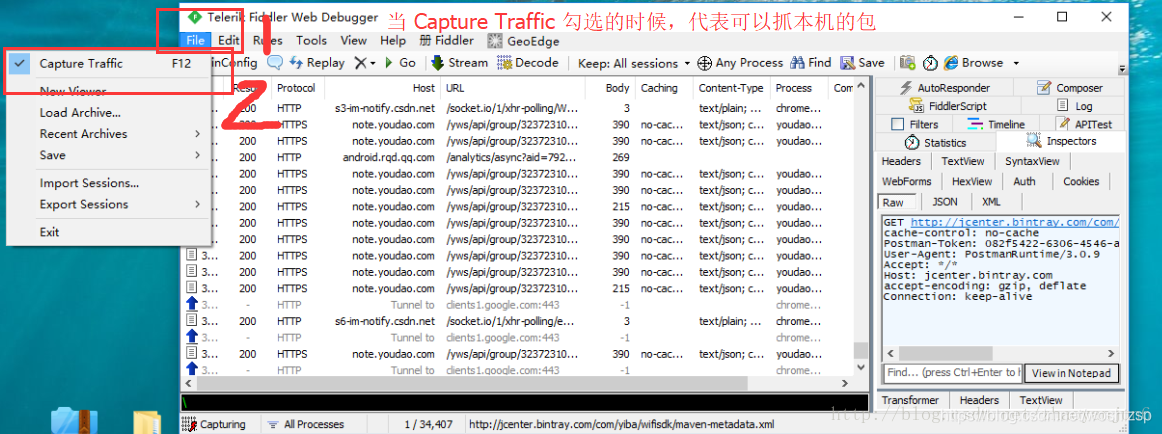
Task: Open the AutoResponder lightning tab
Action: pos(944,87)
